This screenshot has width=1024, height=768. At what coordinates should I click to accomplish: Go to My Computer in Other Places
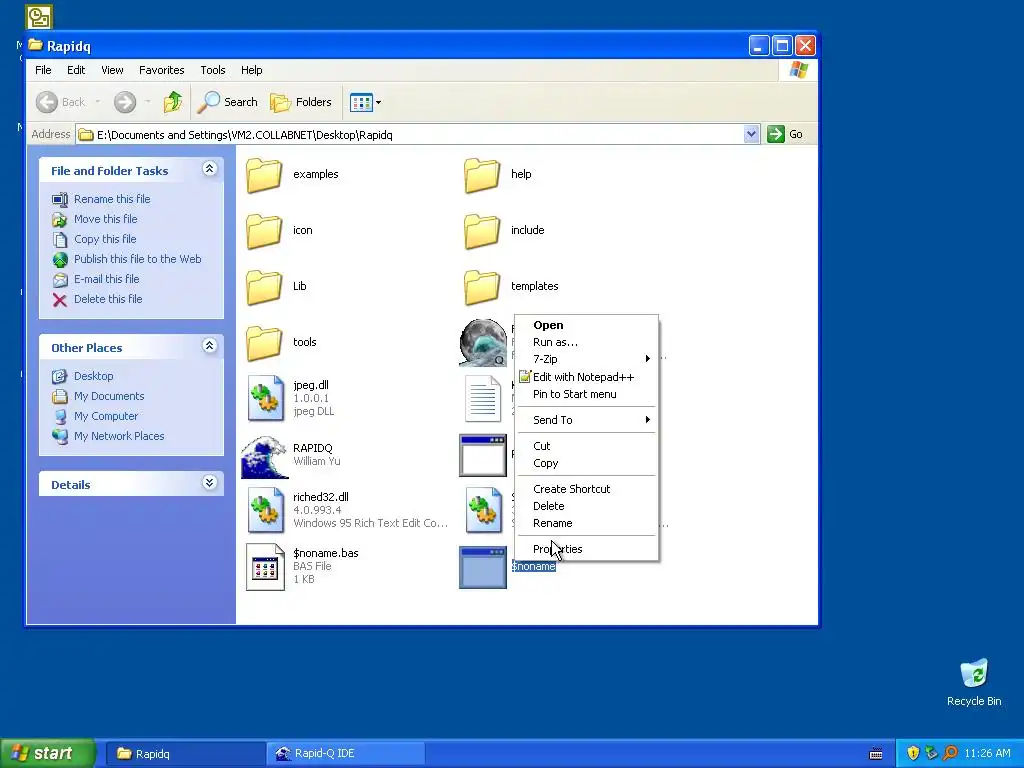tap(106, 416)
